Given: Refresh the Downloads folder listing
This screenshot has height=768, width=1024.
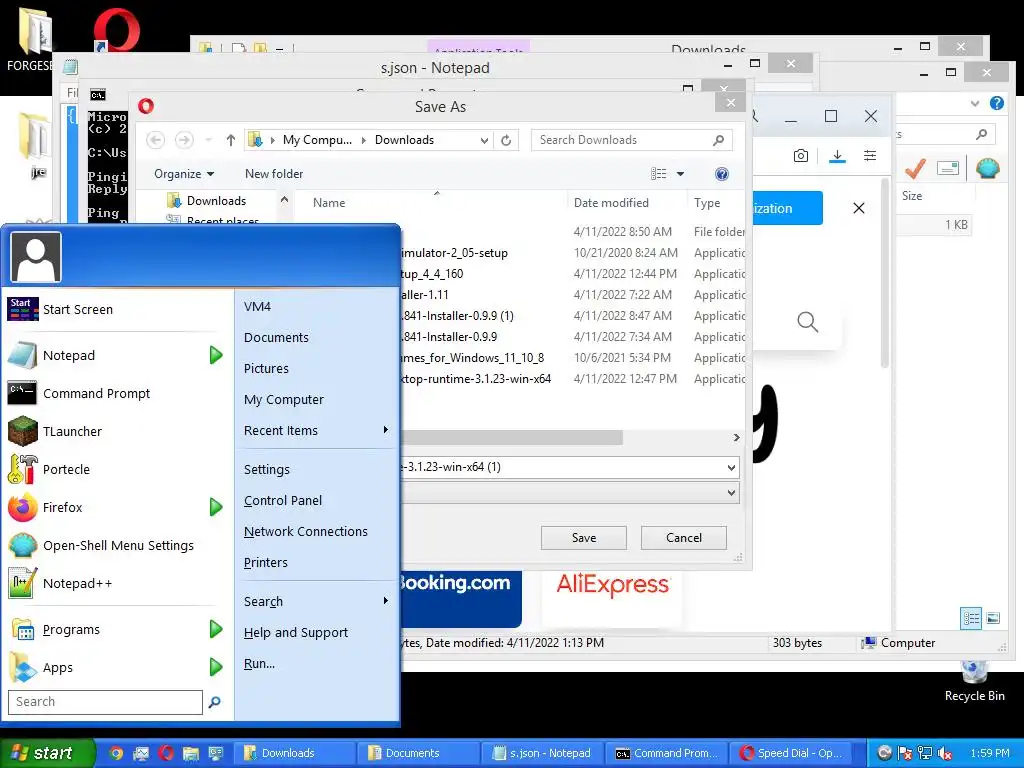Looking at the screenshot, I should pyautogui.click(x=506, y=140).
